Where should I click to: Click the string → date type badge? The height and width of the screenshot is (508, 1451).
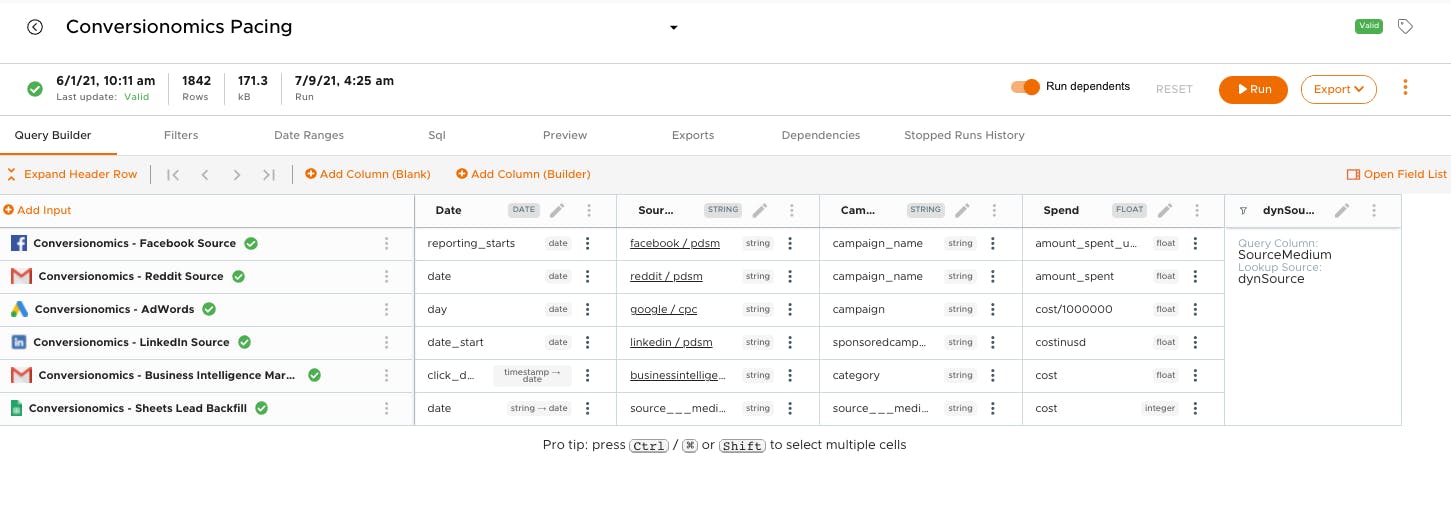(x=539, y=408)
